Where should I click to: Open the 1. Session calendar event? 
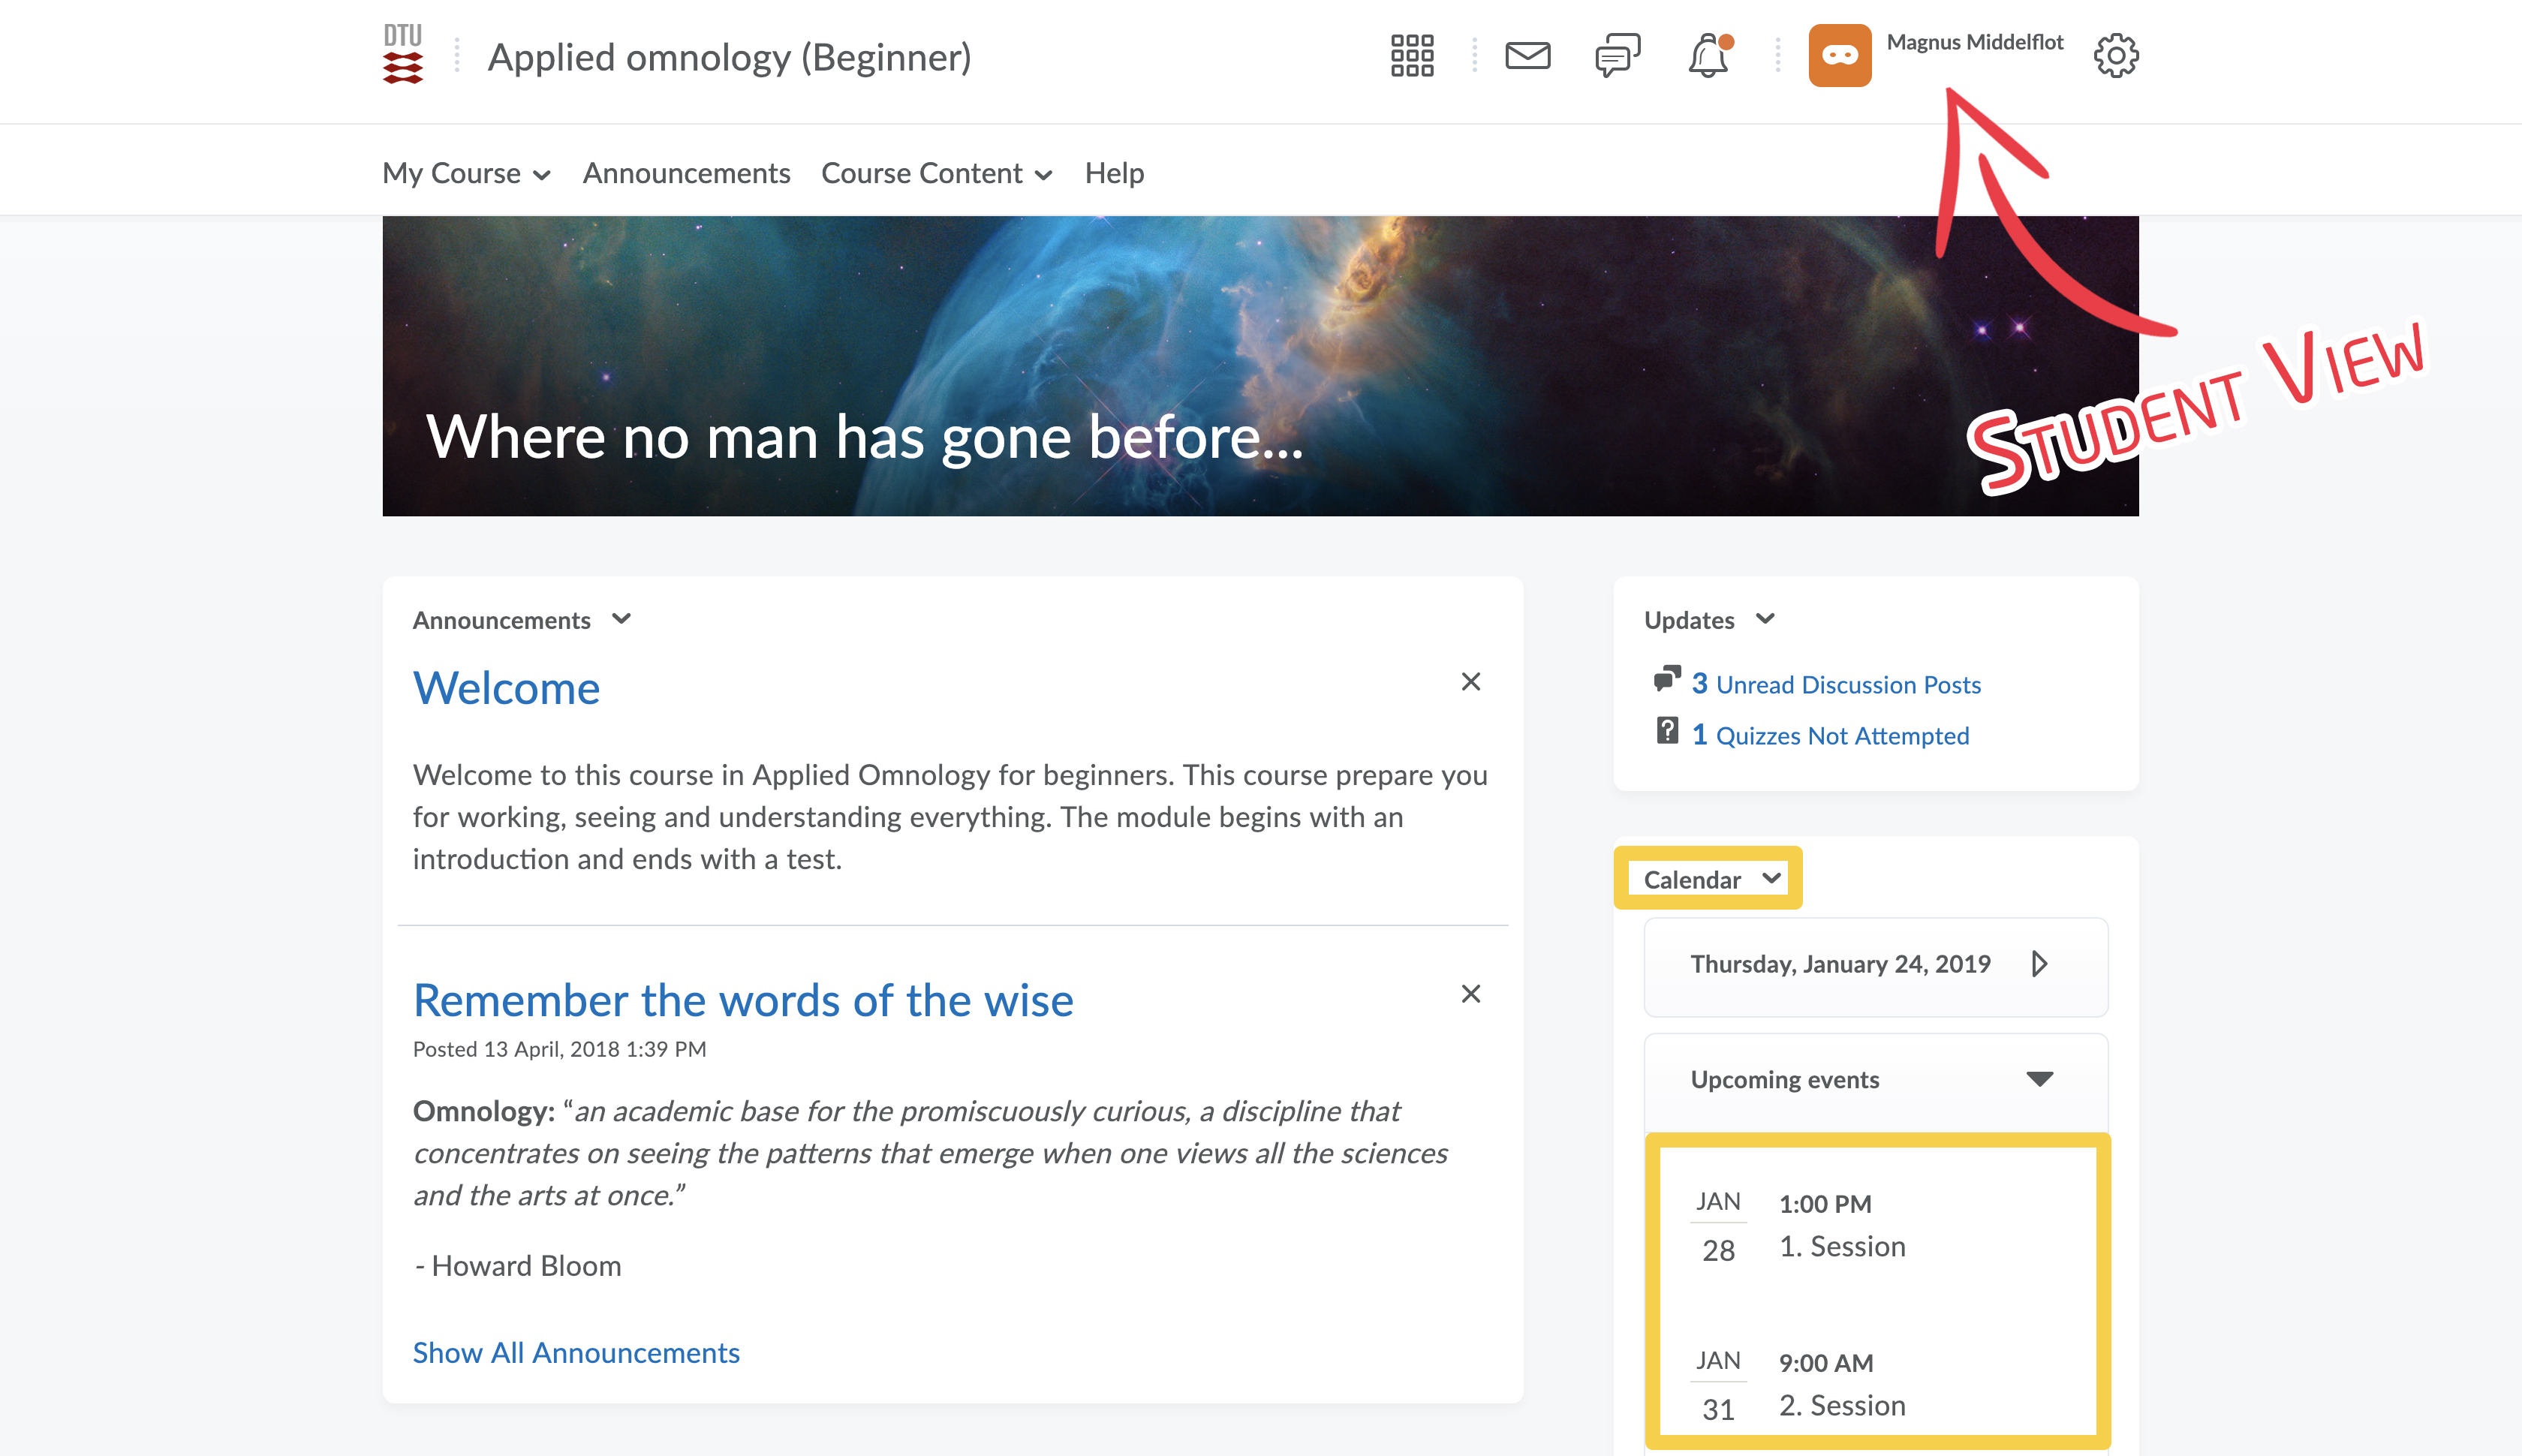pos(1842,1247)
